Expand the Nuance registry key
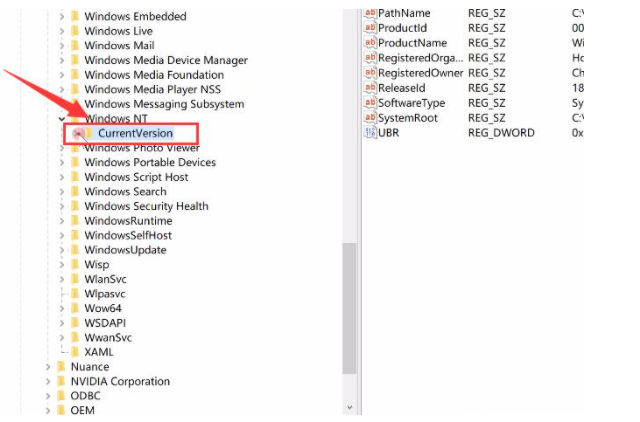 pos(48,367)
